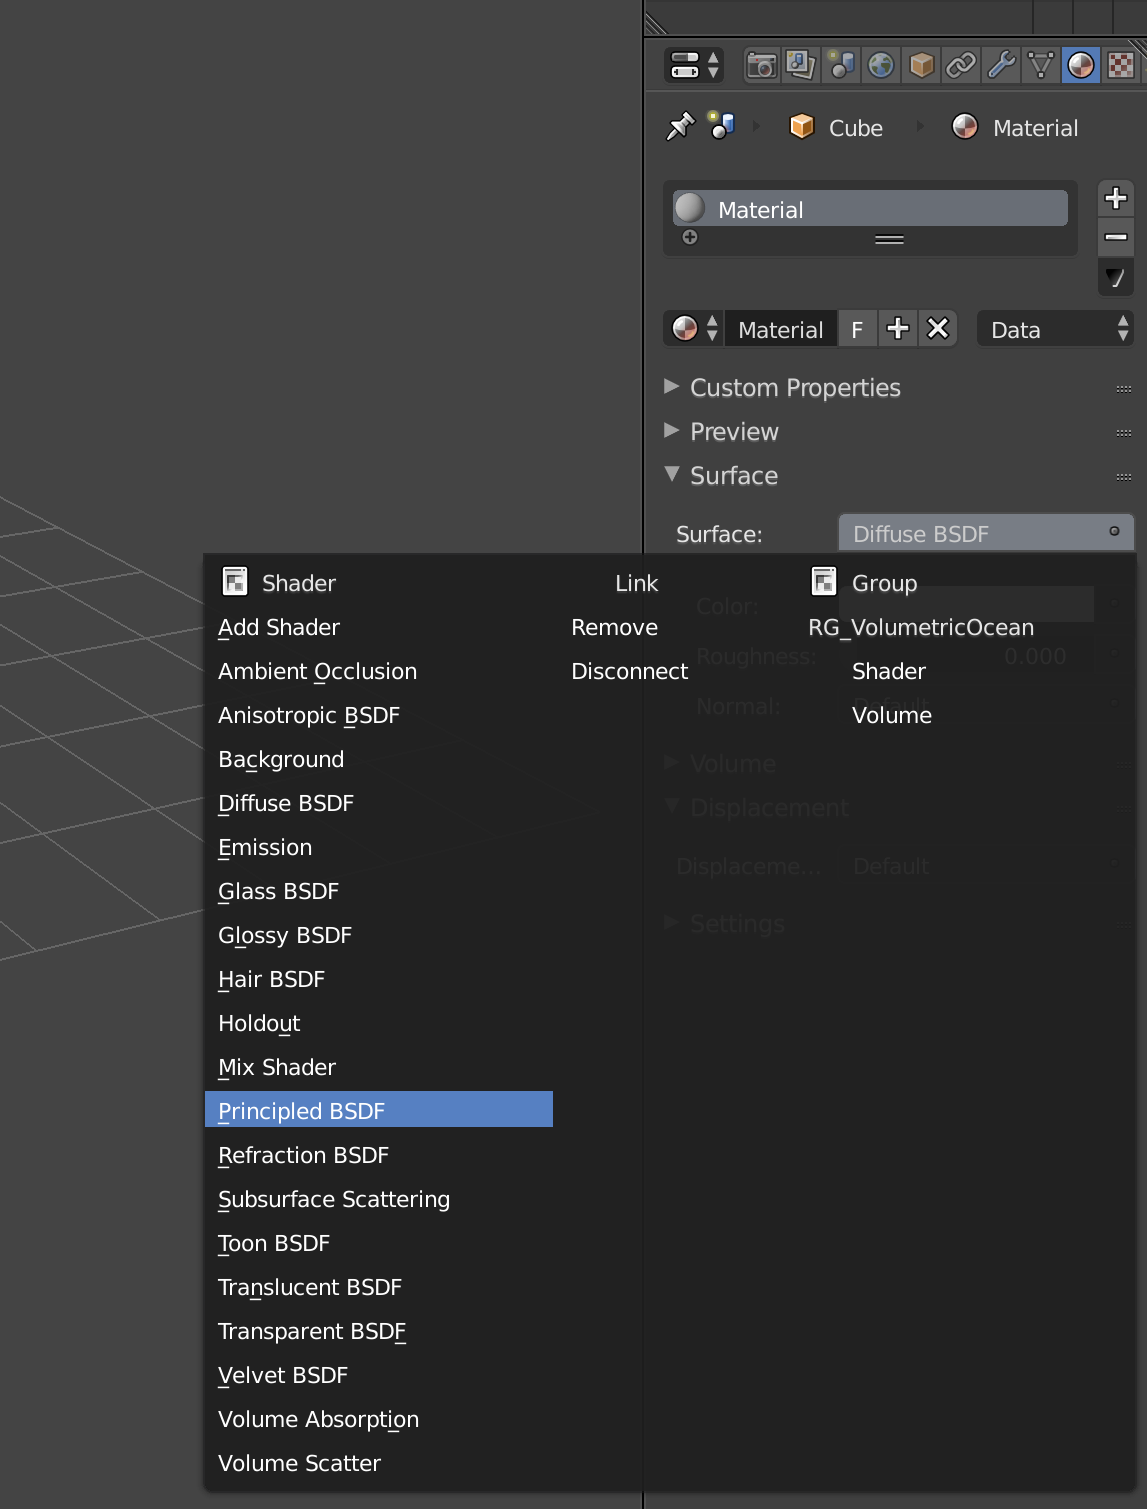Click Remove under Link column
The width and height of the screenshot is (1147, 1509).
tap(614, 627)
